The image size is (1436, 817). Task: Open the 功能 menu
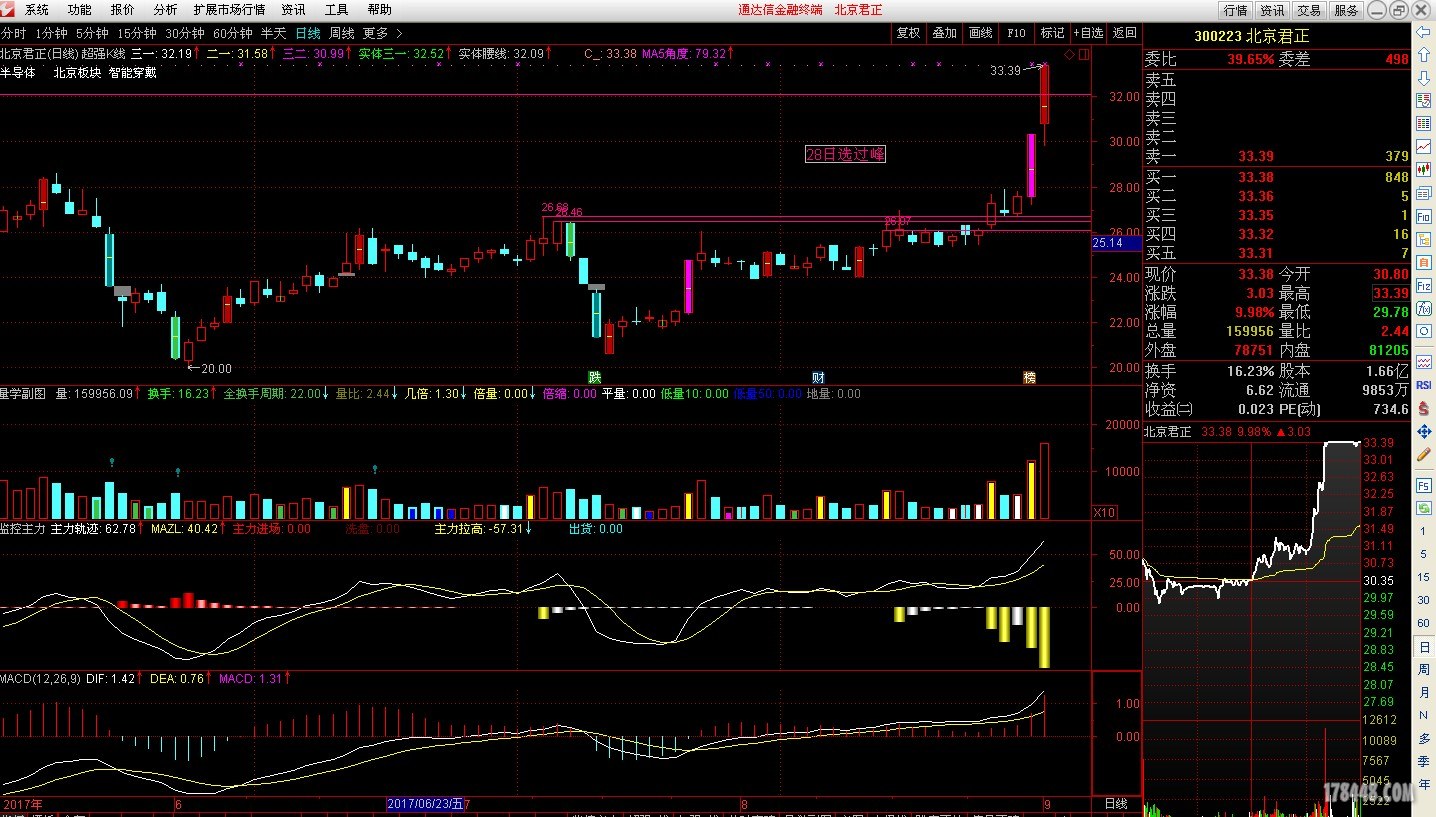(79, 10)
